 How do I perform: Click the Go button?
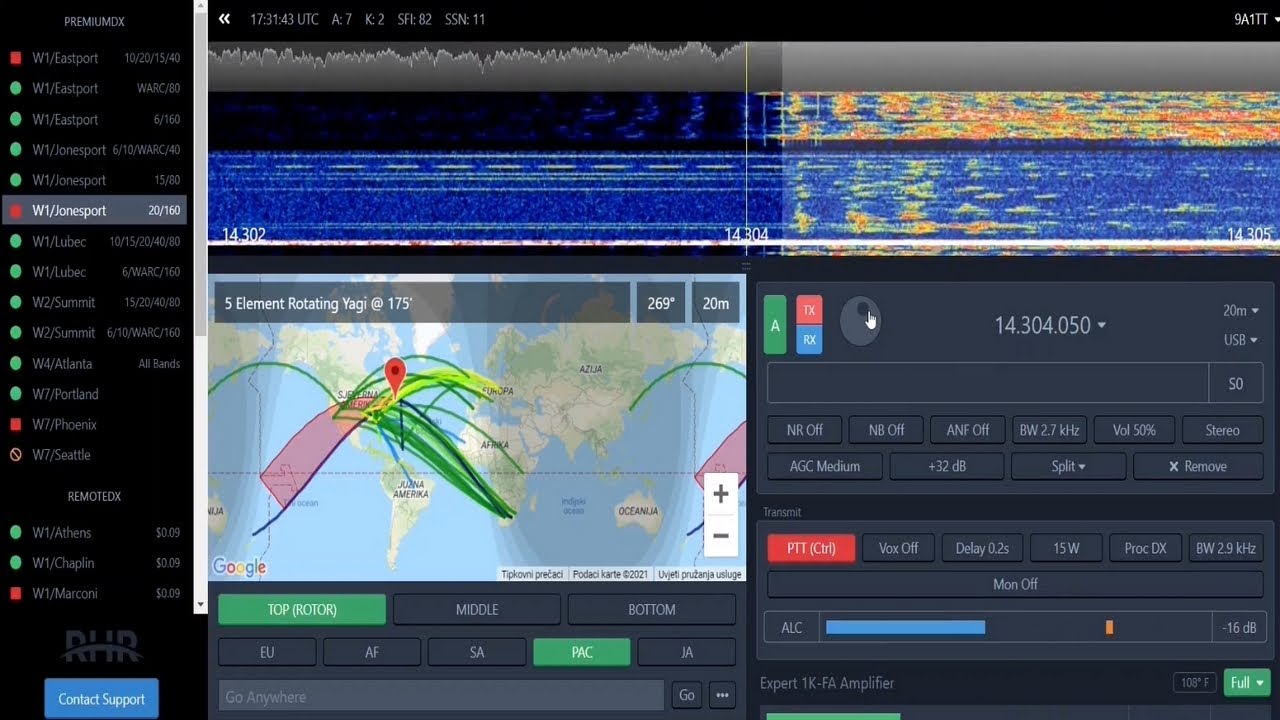[686, 696]
